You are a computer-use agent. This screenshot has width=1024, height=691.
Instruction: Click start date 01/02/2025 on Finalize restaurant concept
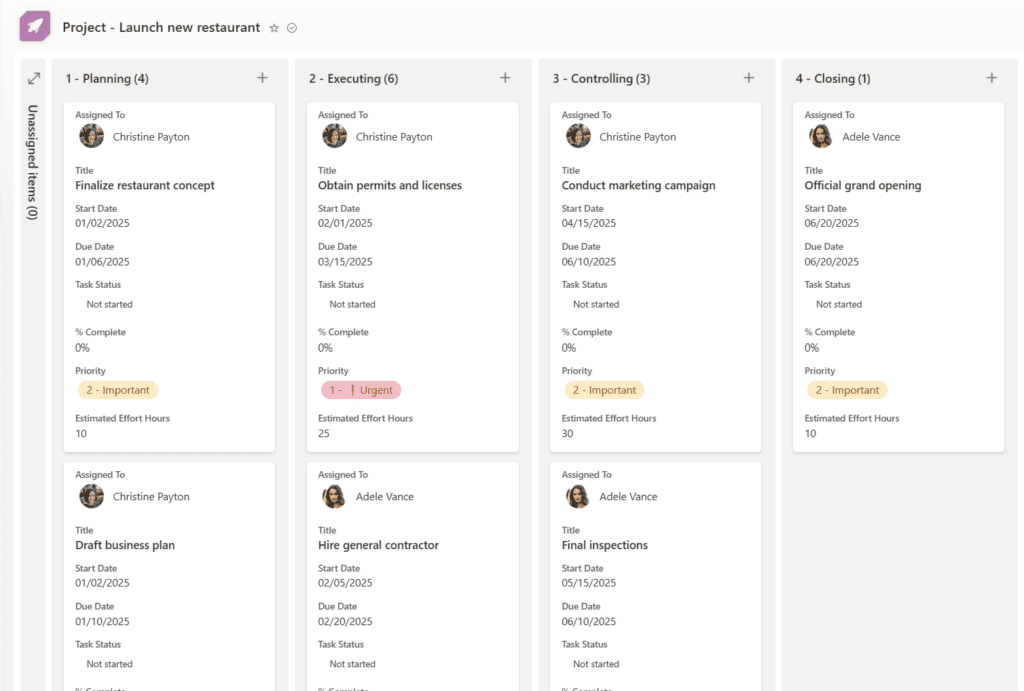103,223
